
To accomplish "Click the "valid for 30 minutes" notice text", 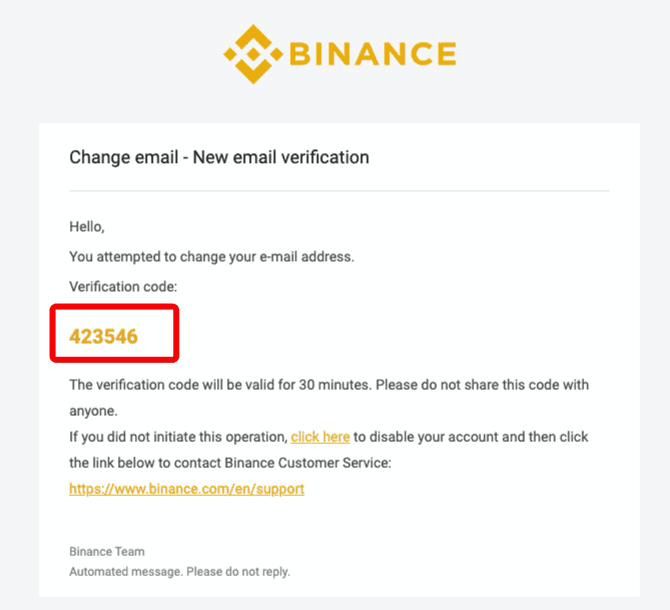I will pos(303,385).
